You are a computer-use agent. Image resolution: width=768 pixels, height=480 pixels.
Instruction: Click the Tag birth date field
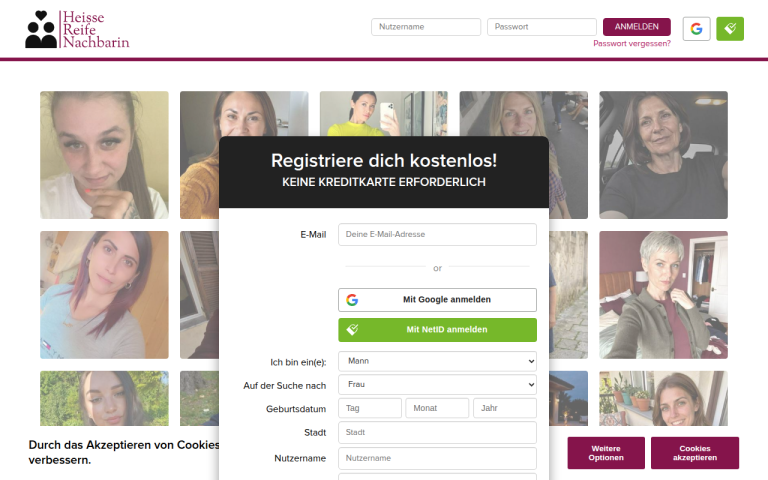370,408
